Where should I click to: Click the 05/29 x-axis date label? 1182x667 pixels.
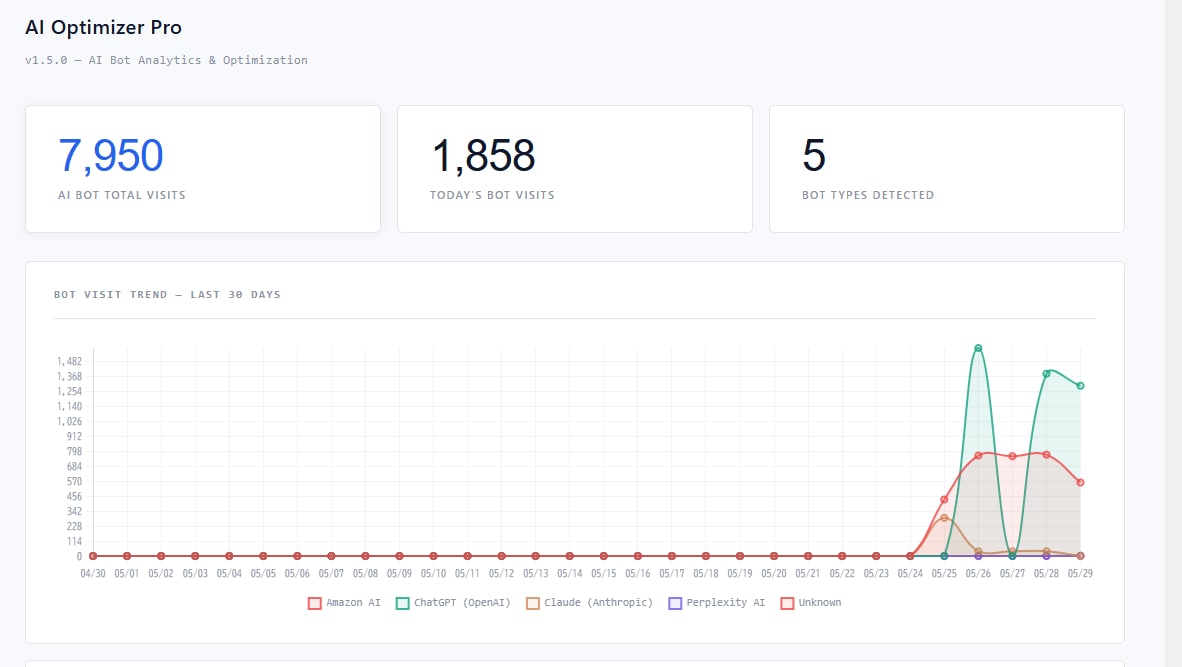point(1080,574)
